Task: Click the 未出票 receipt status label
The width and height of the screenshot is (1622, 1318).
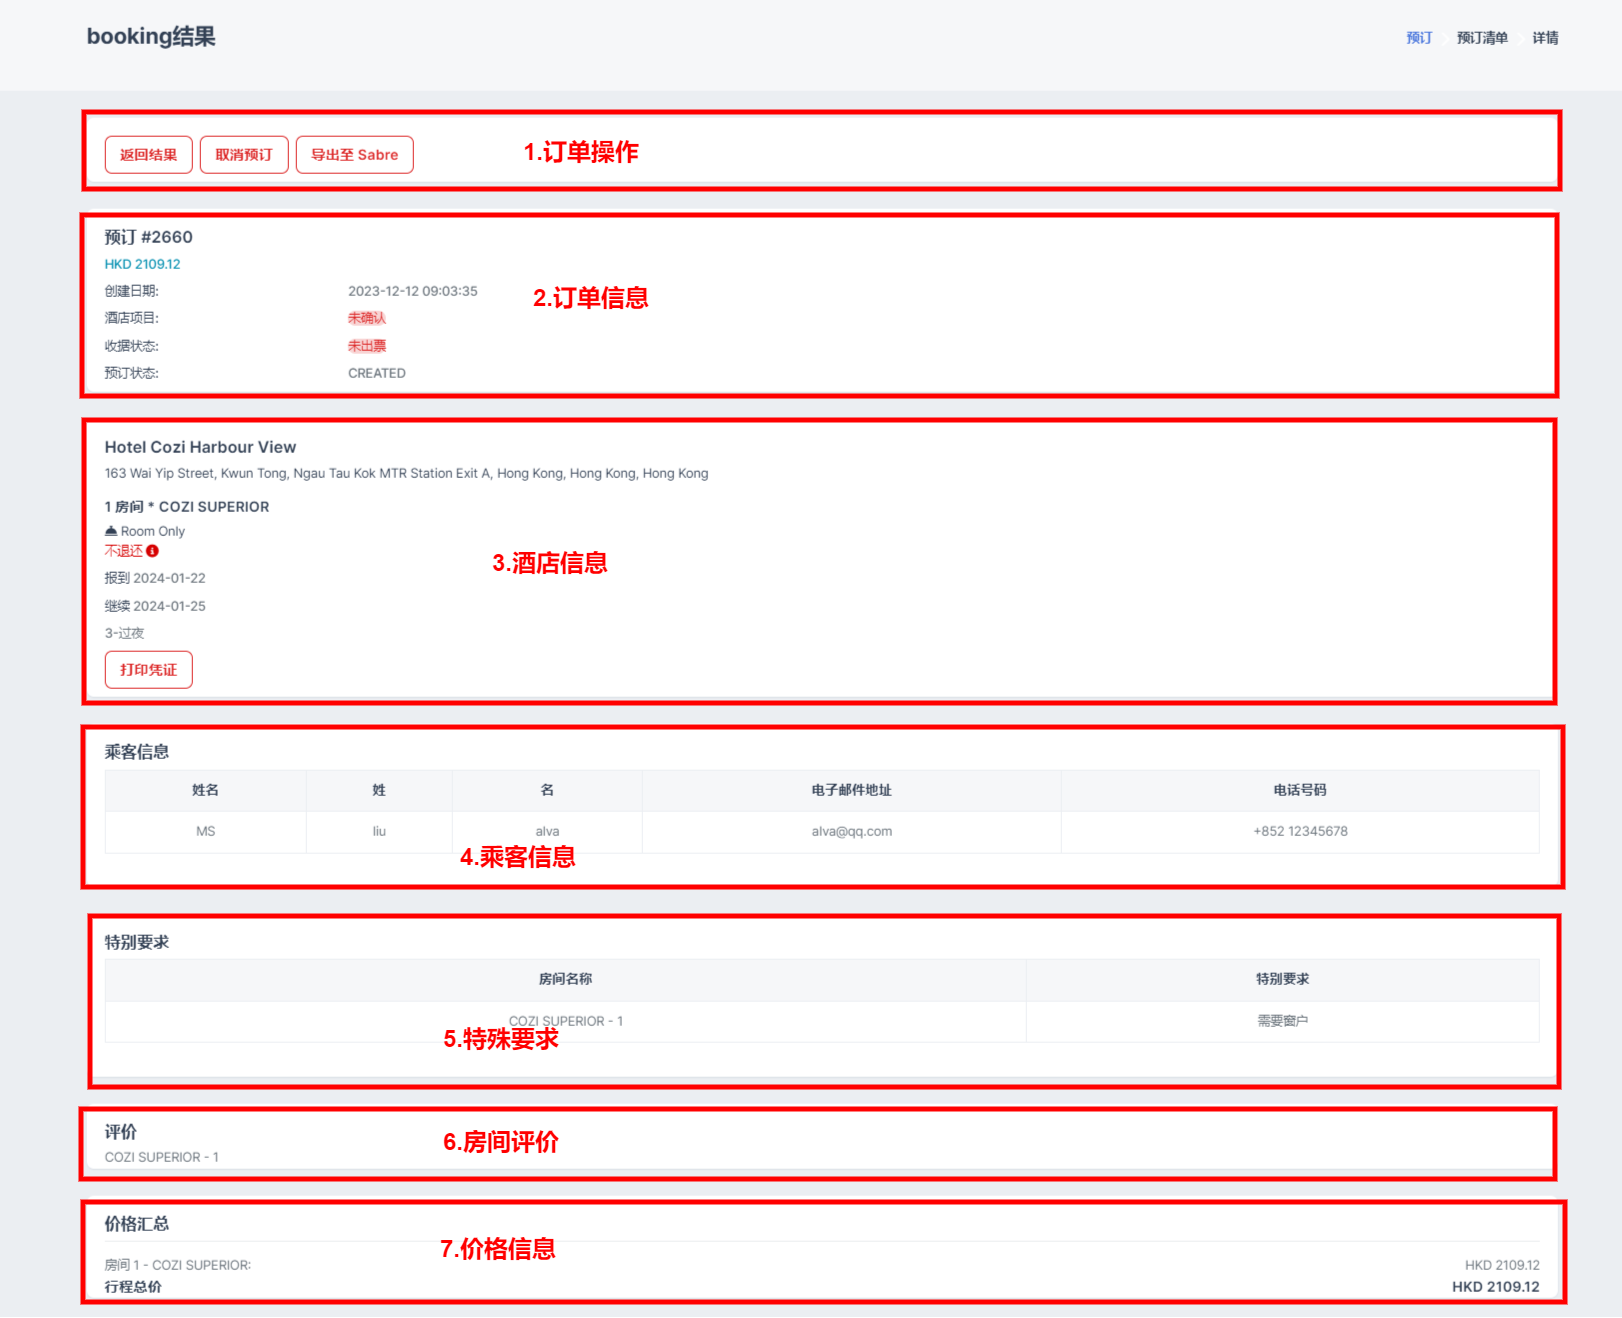Action: click(x=366, y=346)
